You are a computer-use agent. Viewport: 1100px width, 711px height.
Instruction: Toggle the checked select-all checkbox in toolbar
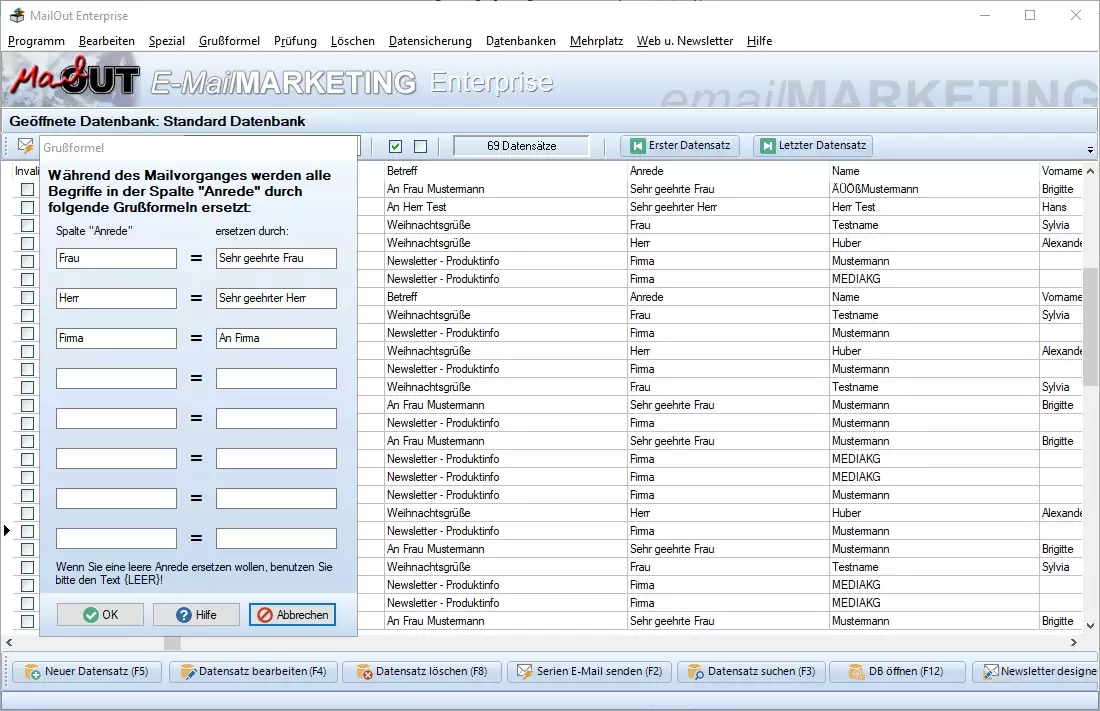[x=396, y=147]
